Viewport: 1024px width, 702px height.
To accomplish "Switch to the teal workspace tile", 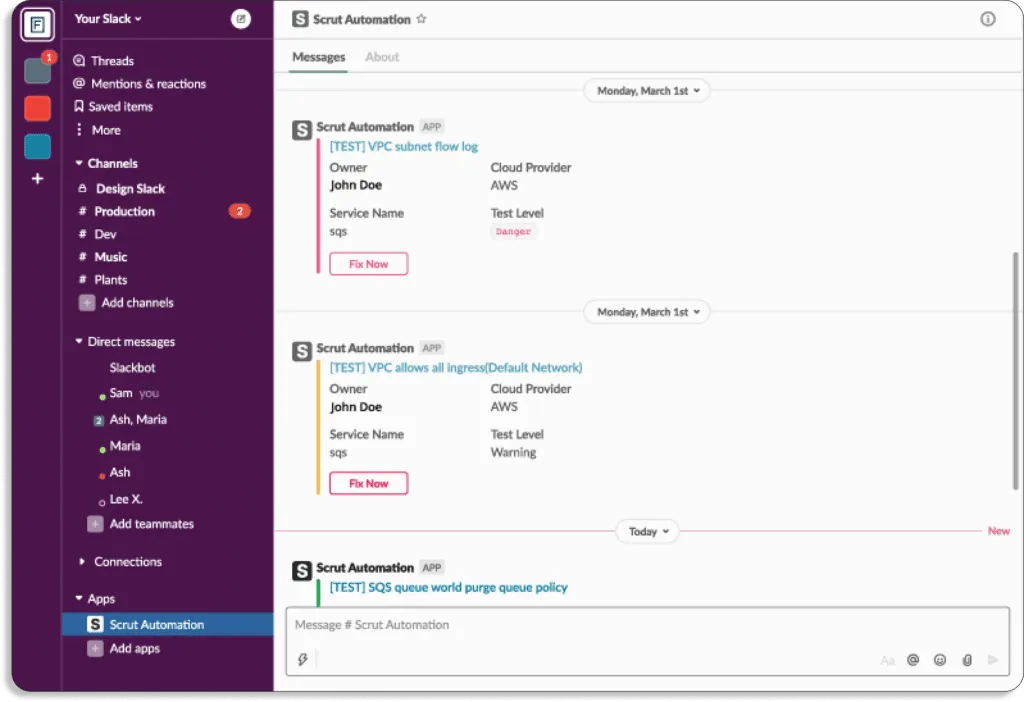I will click(x=37, y=146).
